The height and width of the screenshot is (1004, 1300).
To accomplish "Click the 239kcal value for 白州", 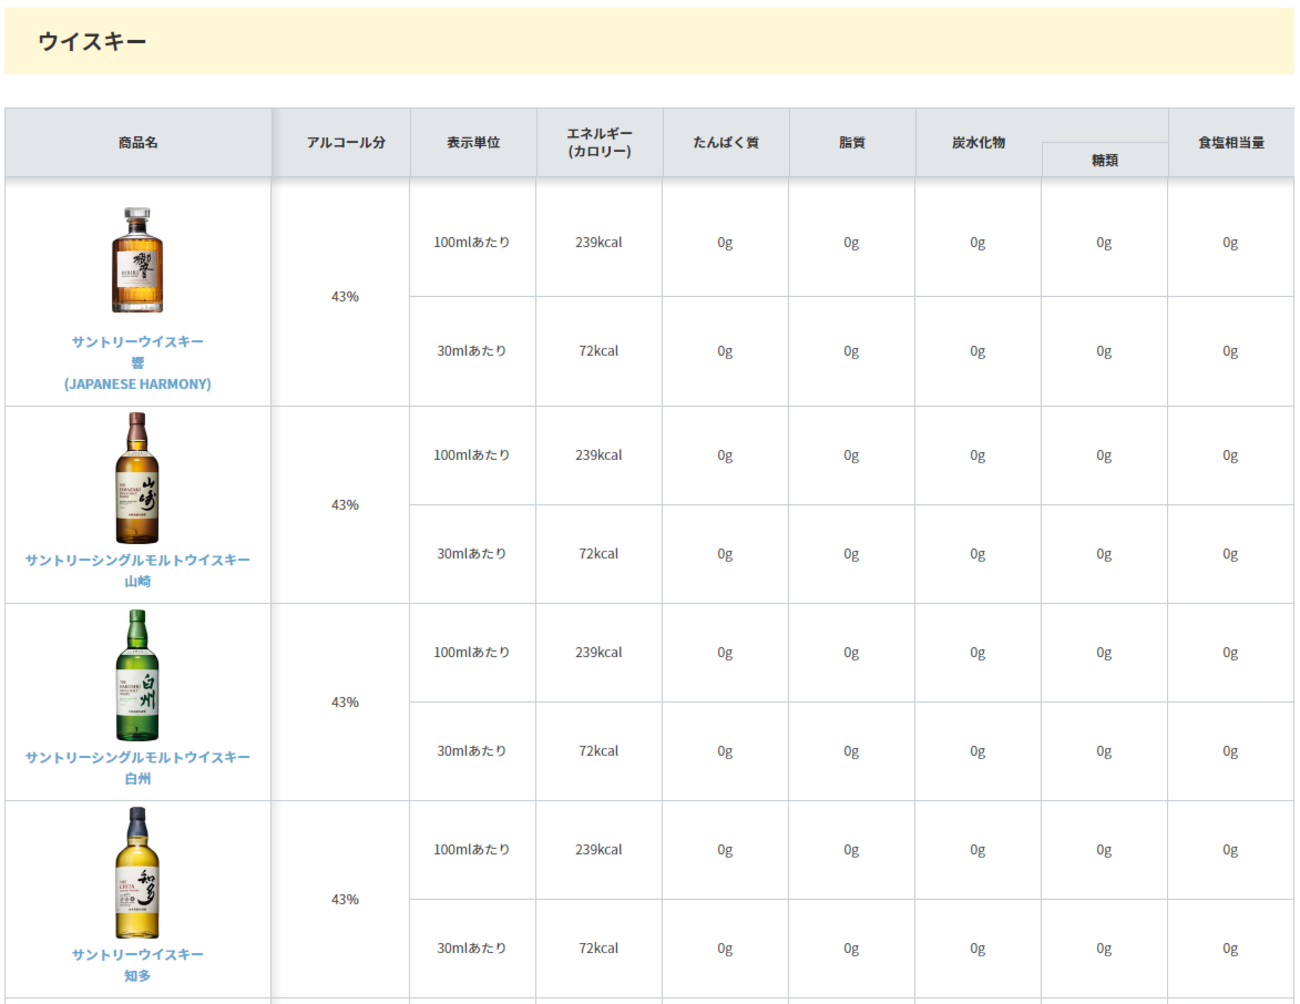I will pos(598,652).
